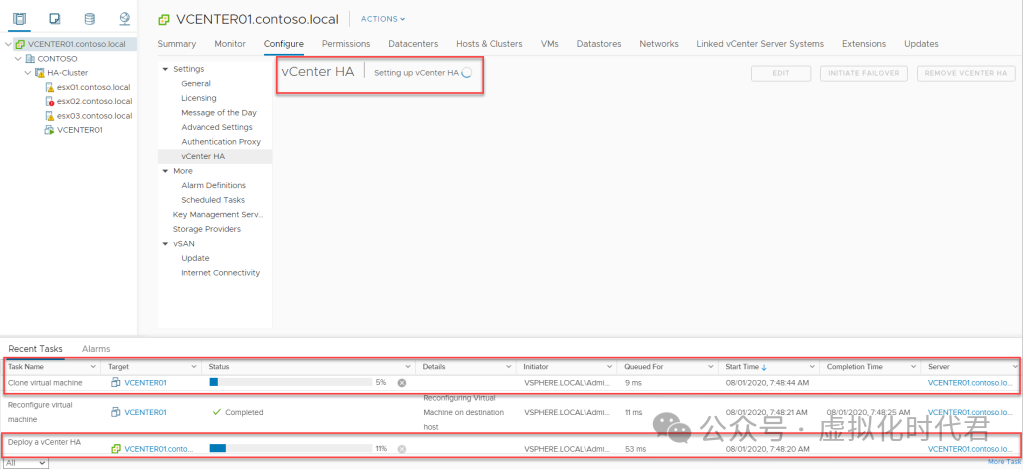The image size is (1023, 470).
Task: Collapse the CONTOSO datacenter node
Action: click(x=17, y=59)
